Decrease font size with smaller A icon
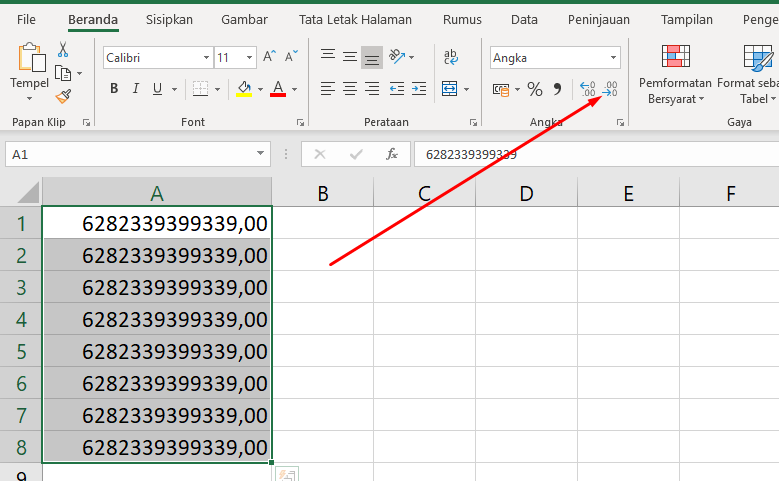 click(x=291, y=57)
